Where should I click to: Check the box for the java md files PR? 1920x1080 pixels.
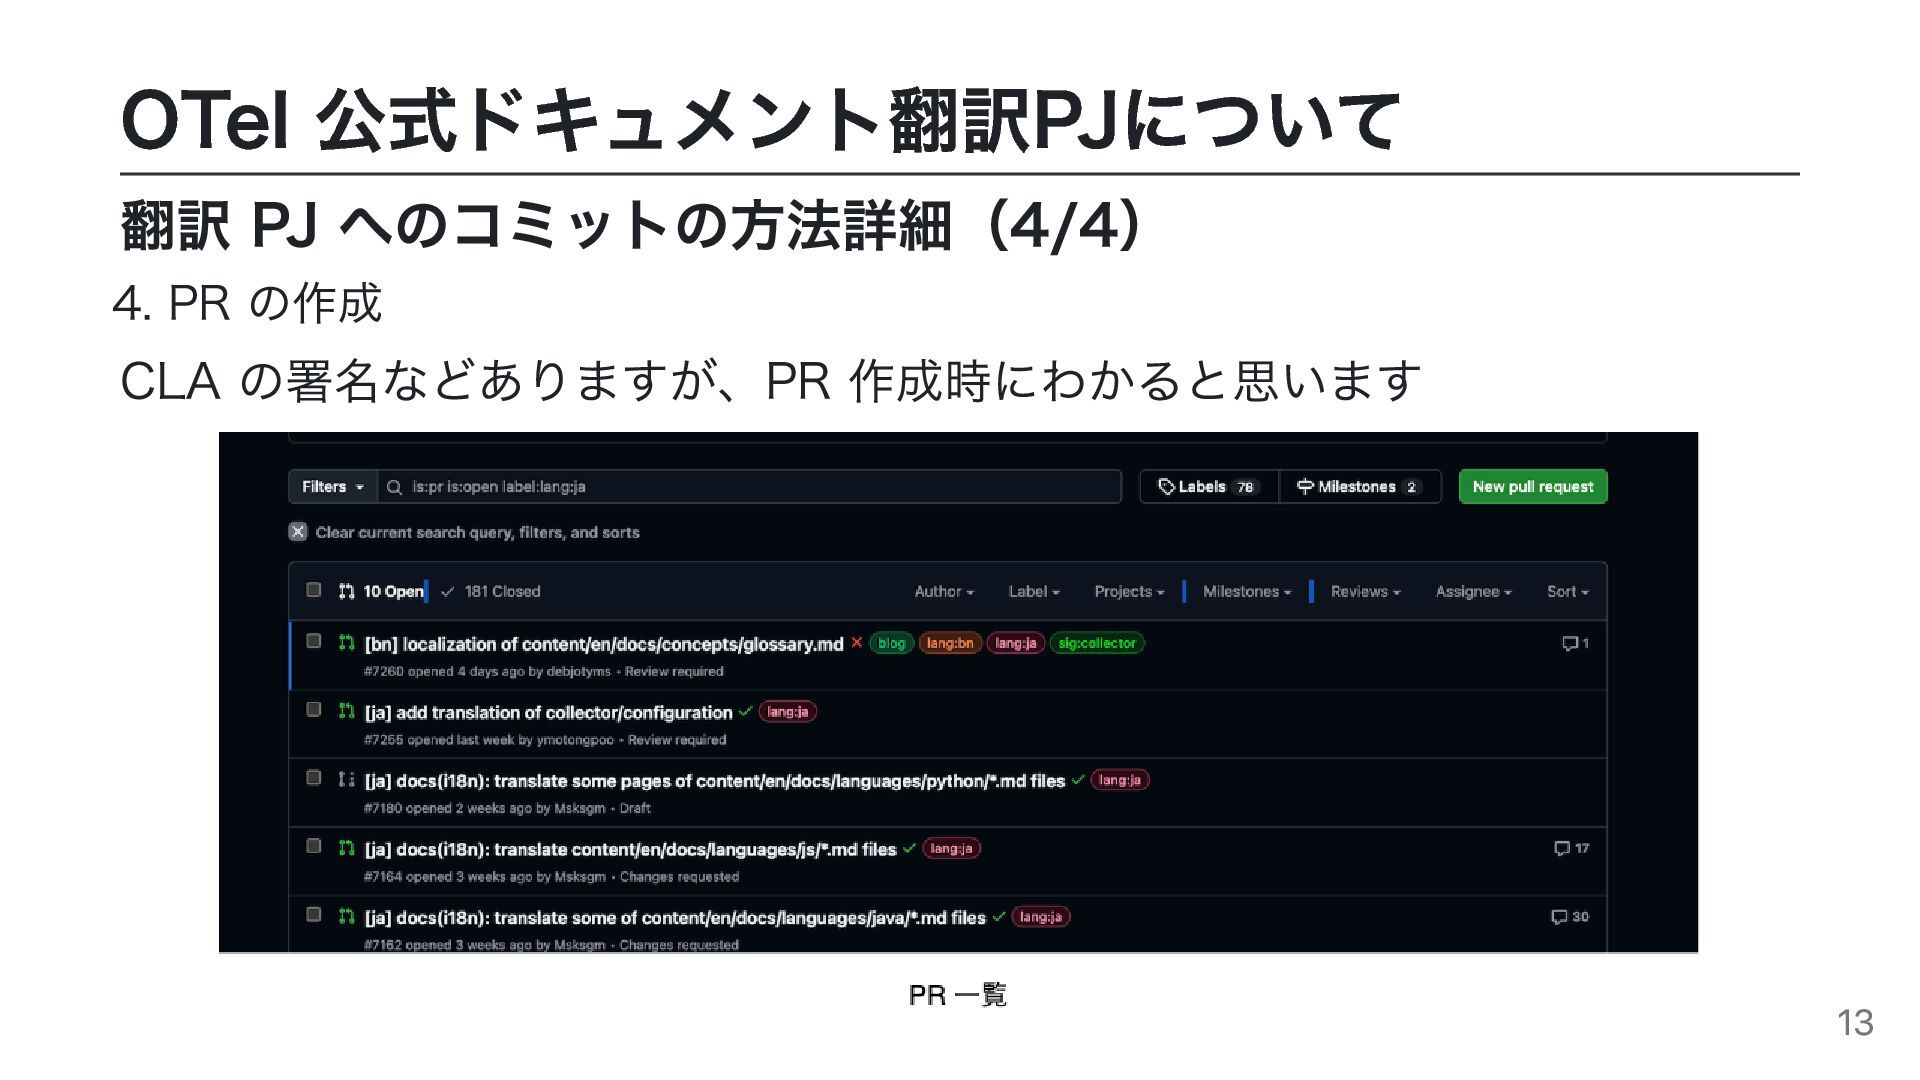pos(314,914)
